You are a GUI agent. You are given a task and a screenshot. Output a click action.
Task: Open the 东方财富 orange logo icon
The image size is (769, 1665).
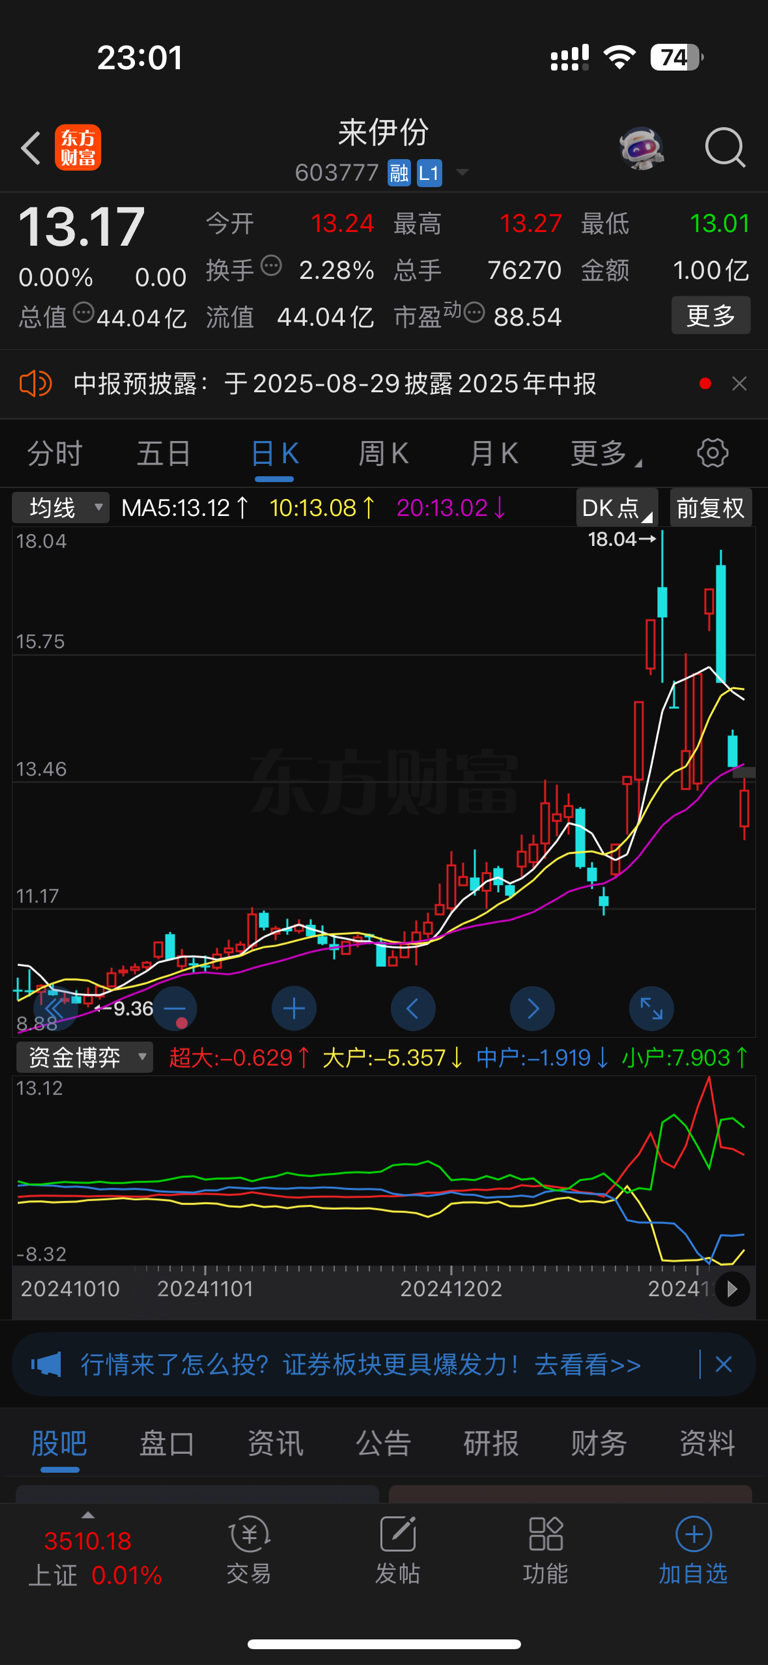(78, 148)
